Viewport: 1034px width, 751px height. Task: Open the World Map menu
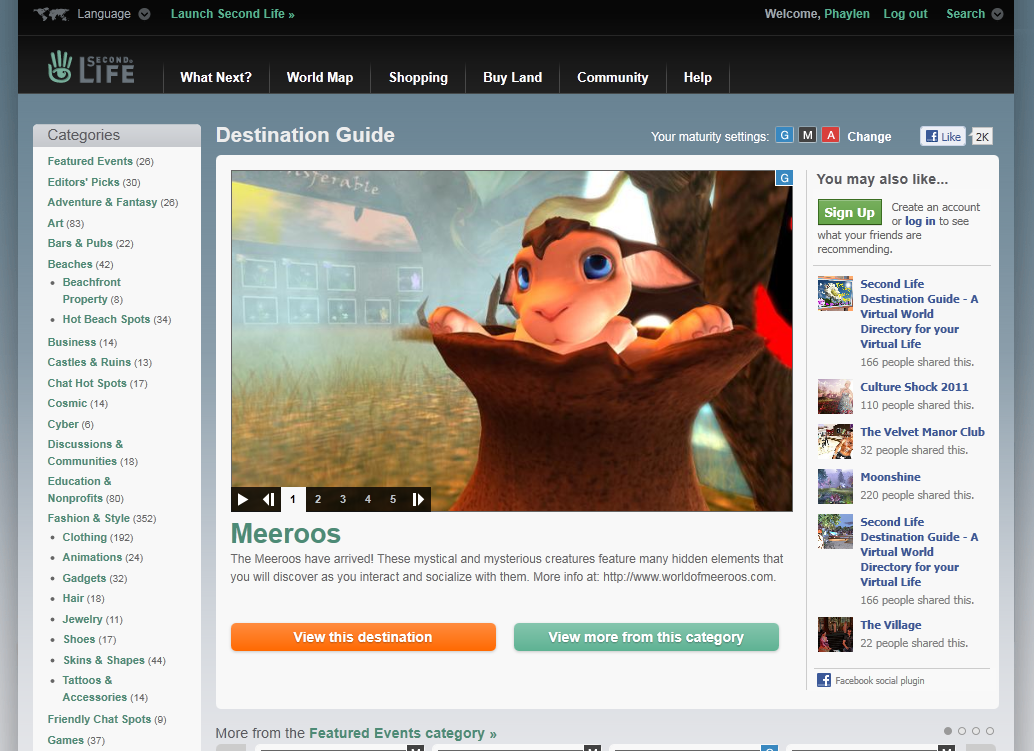[320, 78]
